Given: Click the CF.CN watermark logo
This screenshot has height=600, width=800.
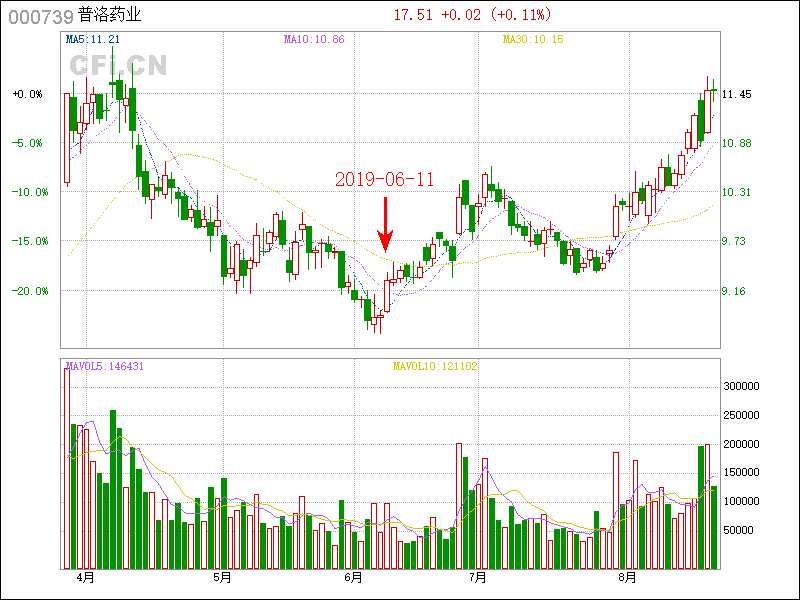Looking at the screenshot, I should coord(117,65).
